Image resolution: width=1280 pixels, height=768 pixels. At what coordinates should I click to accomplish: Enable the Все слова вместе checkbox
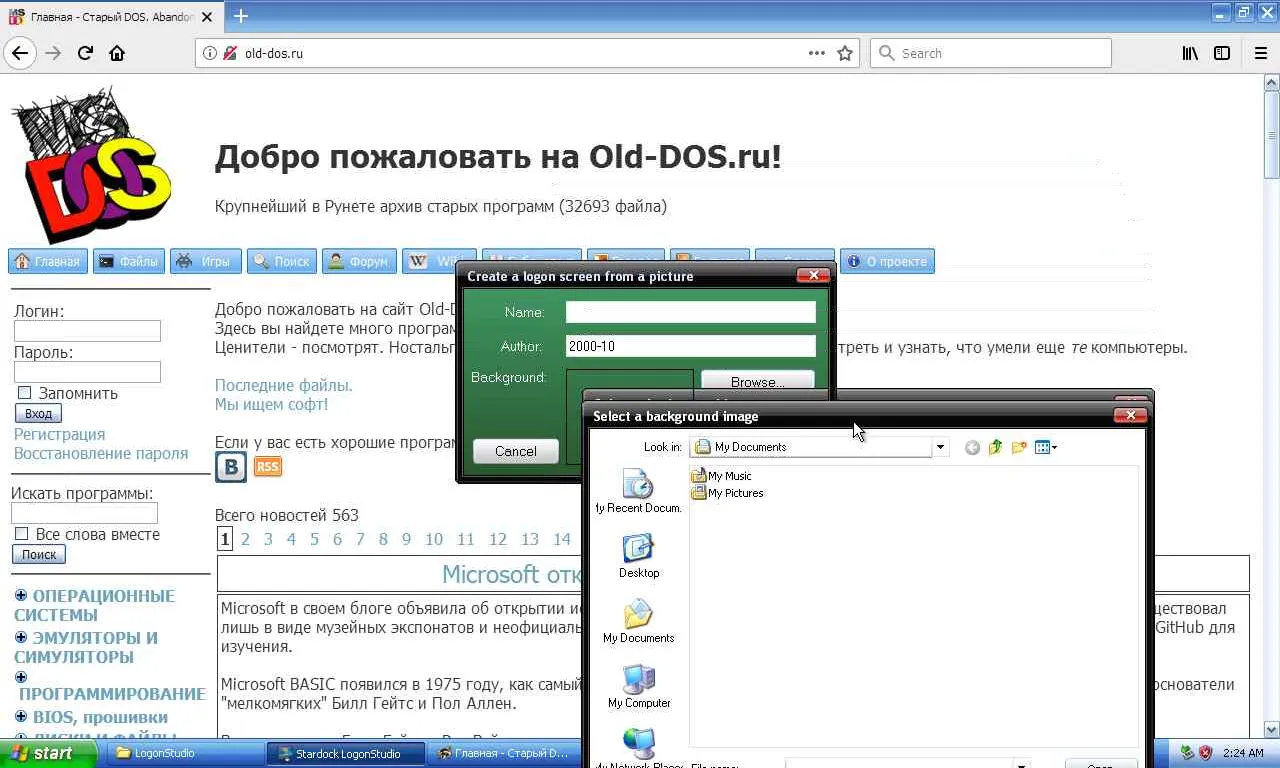(x=21, y=534)
